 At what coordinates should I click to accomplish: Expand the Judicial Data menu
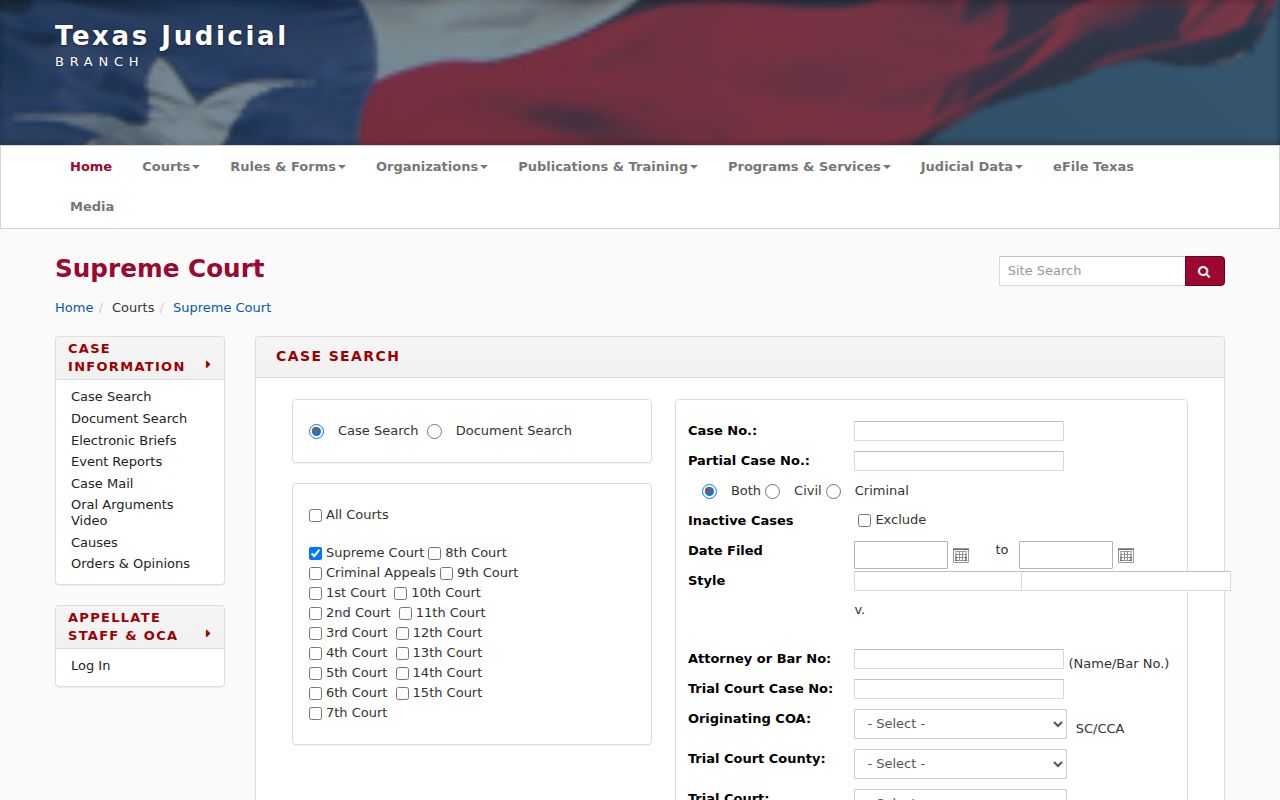971,167
